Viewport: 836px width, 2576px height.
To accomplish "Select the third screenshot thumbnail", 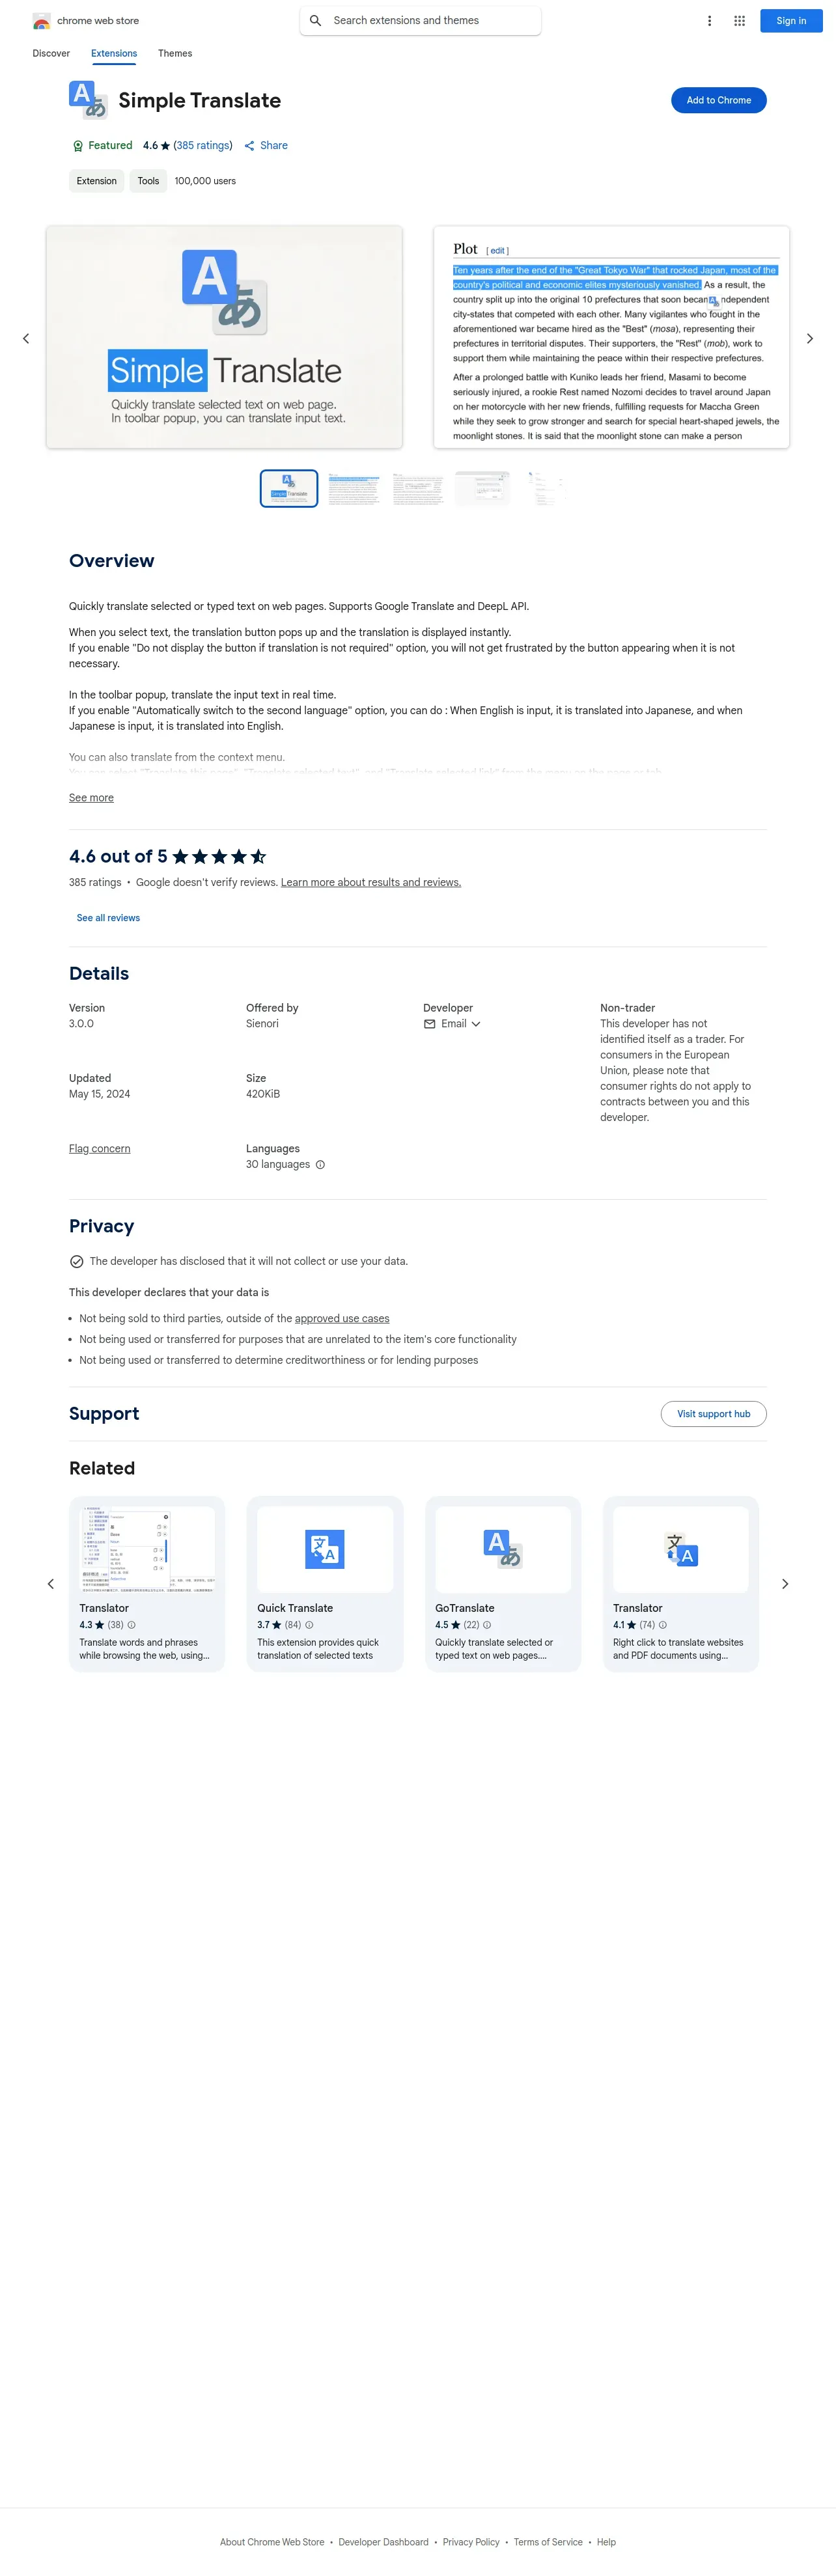I will 419,489.
